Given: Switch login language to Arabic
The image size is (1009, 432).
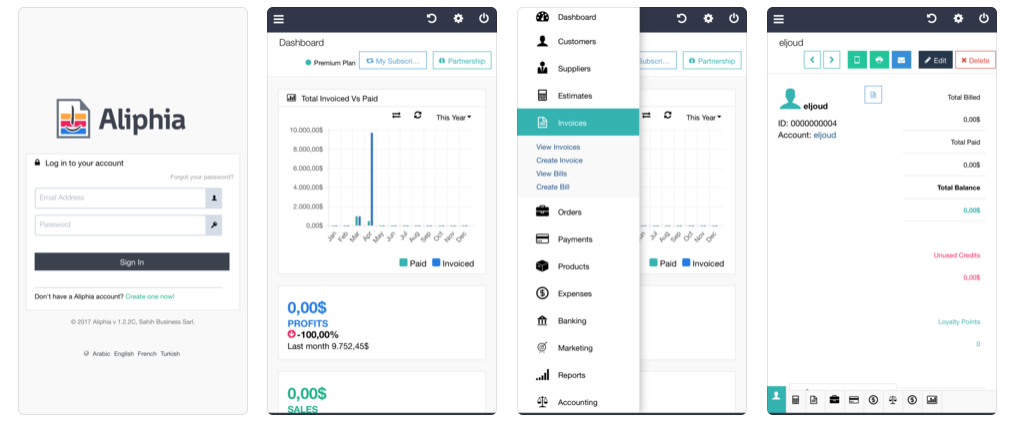Looking at the screenshot, I should 101,354.
